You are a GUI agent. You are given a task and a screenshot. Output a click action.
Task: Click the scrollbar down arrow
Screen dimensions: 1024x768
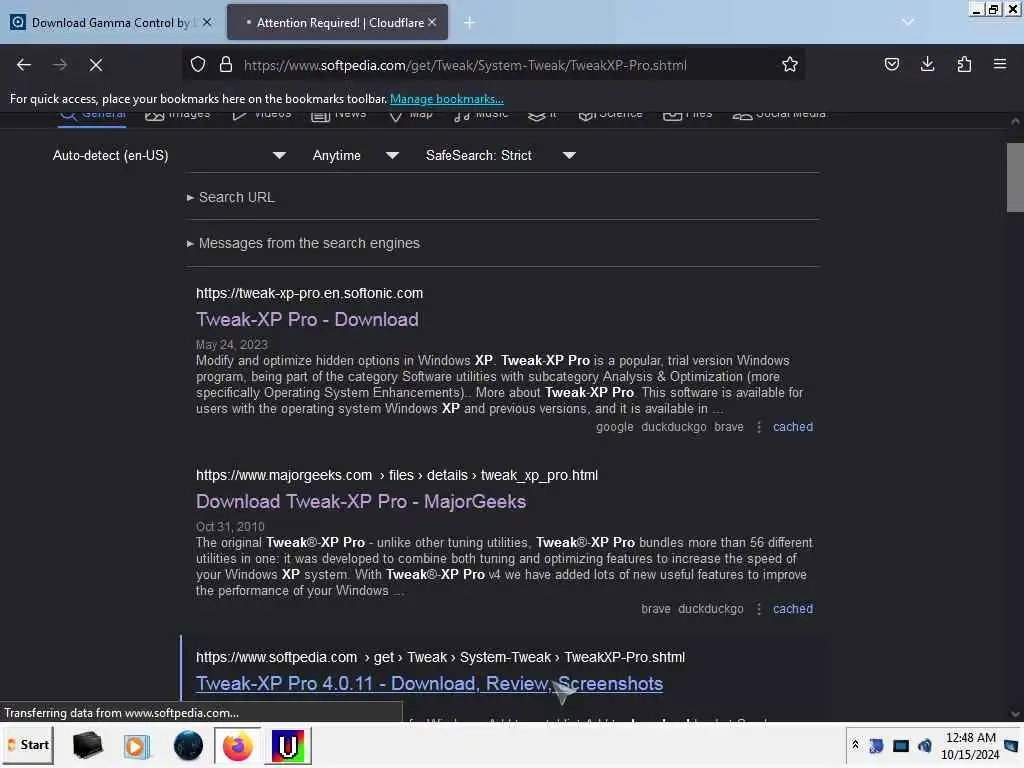tap(1015, 714)
